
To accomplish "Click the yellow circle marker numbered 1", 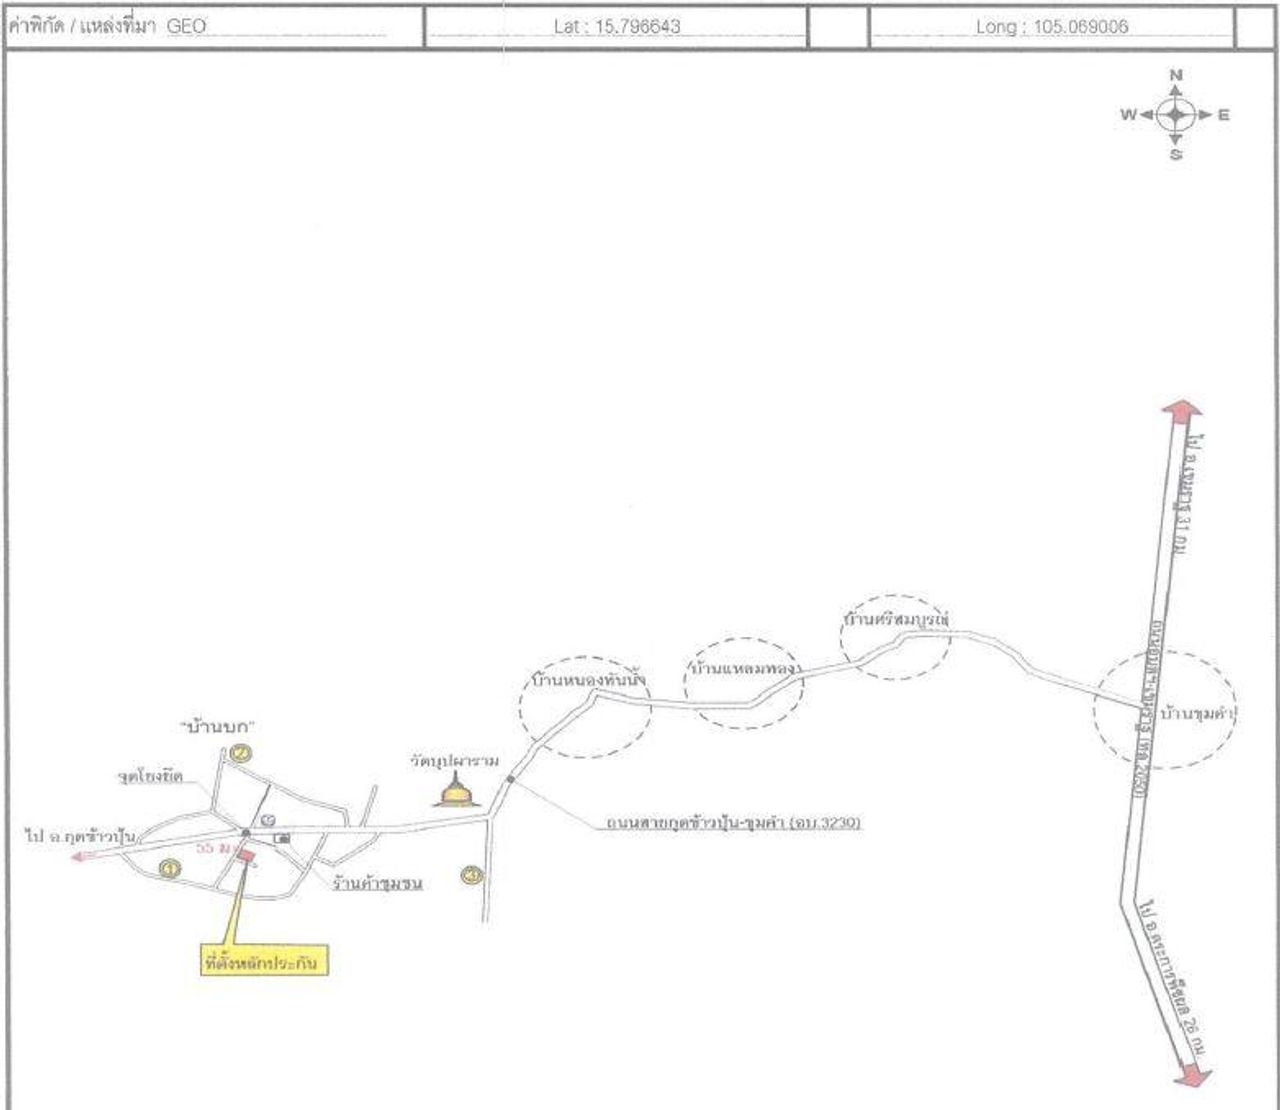I will pos(170,869).
